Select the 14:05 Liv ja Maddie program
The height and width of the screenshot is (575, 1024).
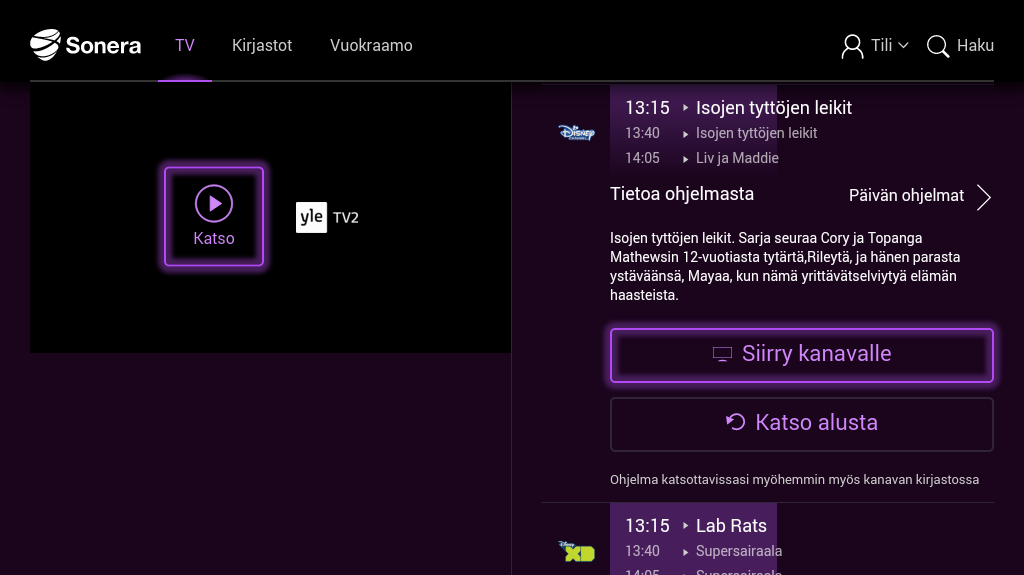click(702, 158)
